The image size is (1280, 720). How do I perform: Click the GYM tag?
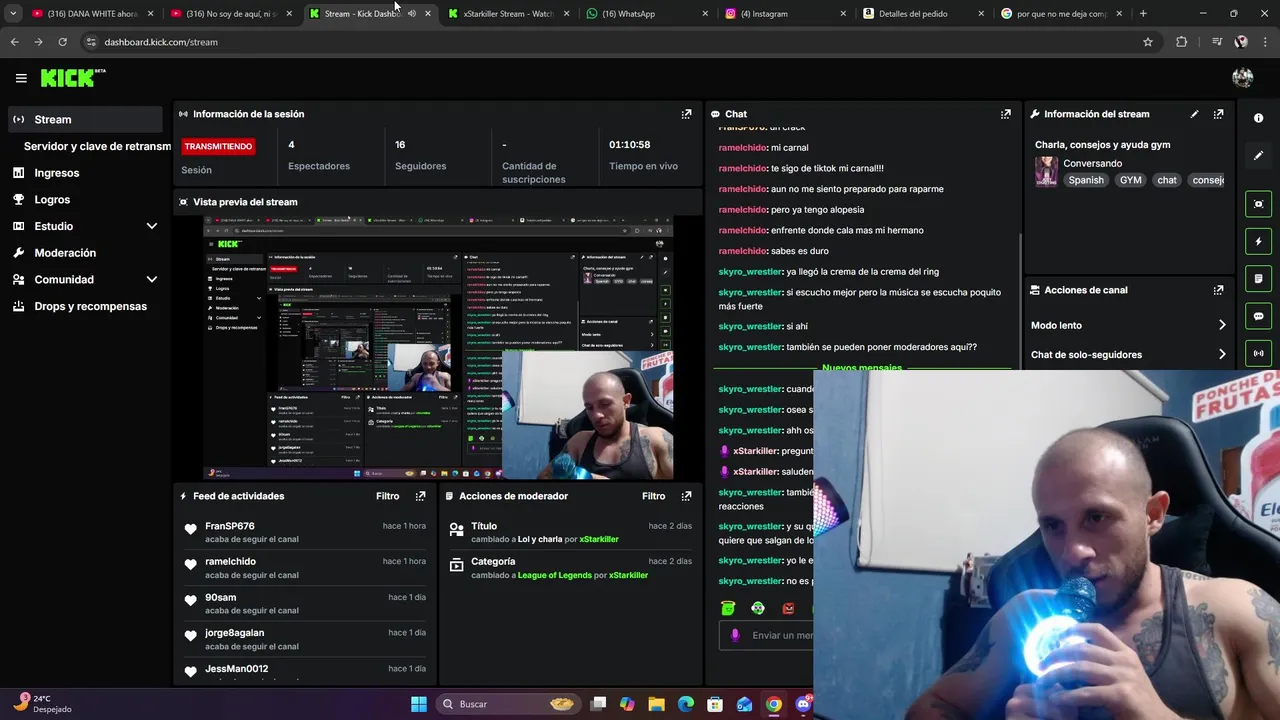point(1130,180)
